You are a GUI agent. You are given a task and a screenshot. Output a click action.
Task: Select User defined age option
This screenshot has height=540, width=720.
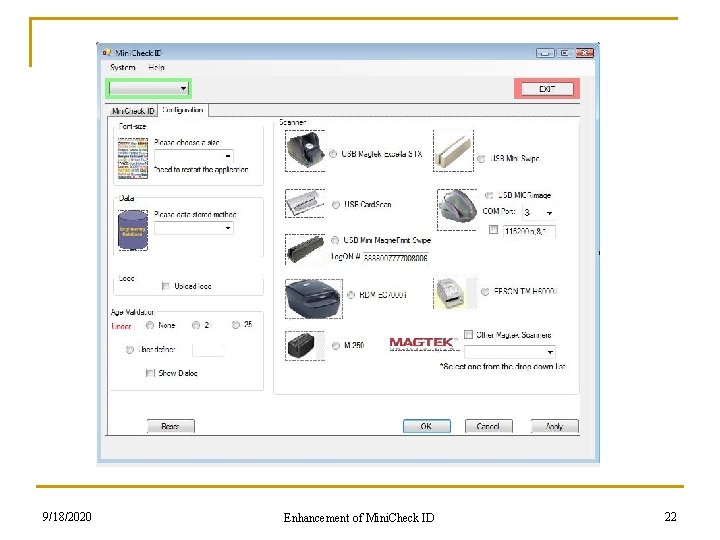pyautogui.click(x=129, y=349)
